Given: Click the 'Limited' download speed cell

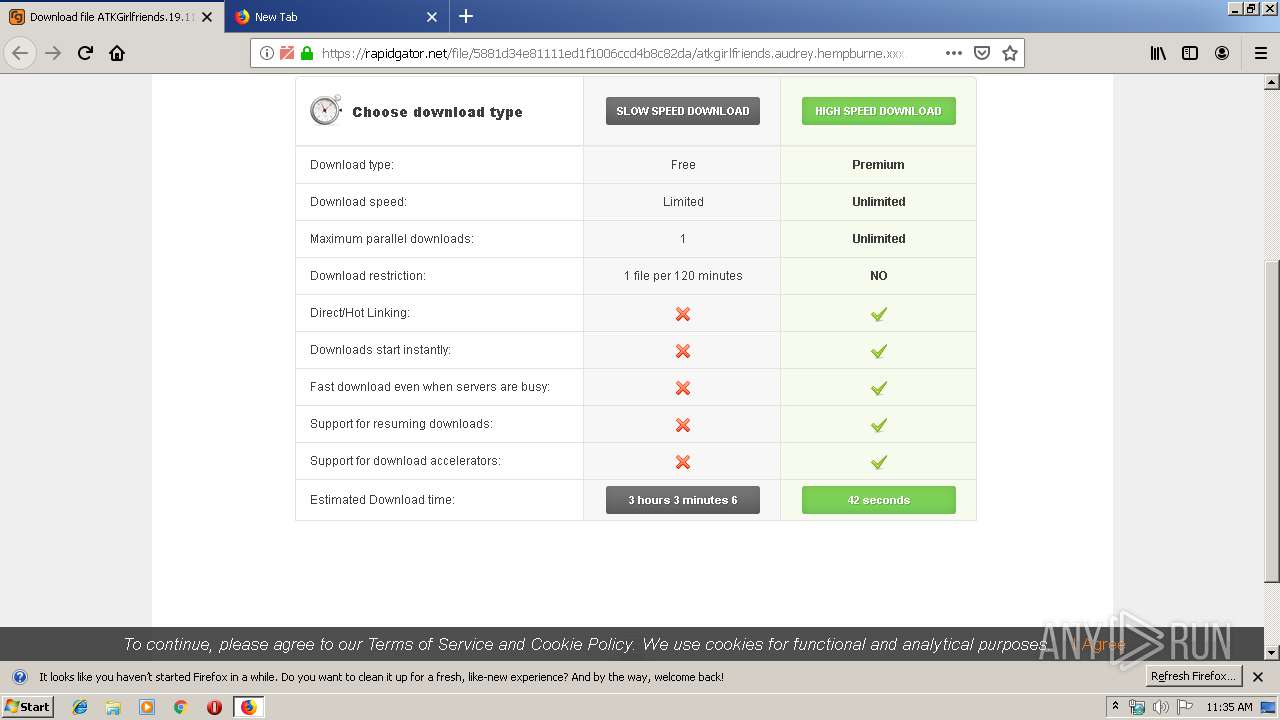Looking at the screenshot, I should [x=683, y=202].
